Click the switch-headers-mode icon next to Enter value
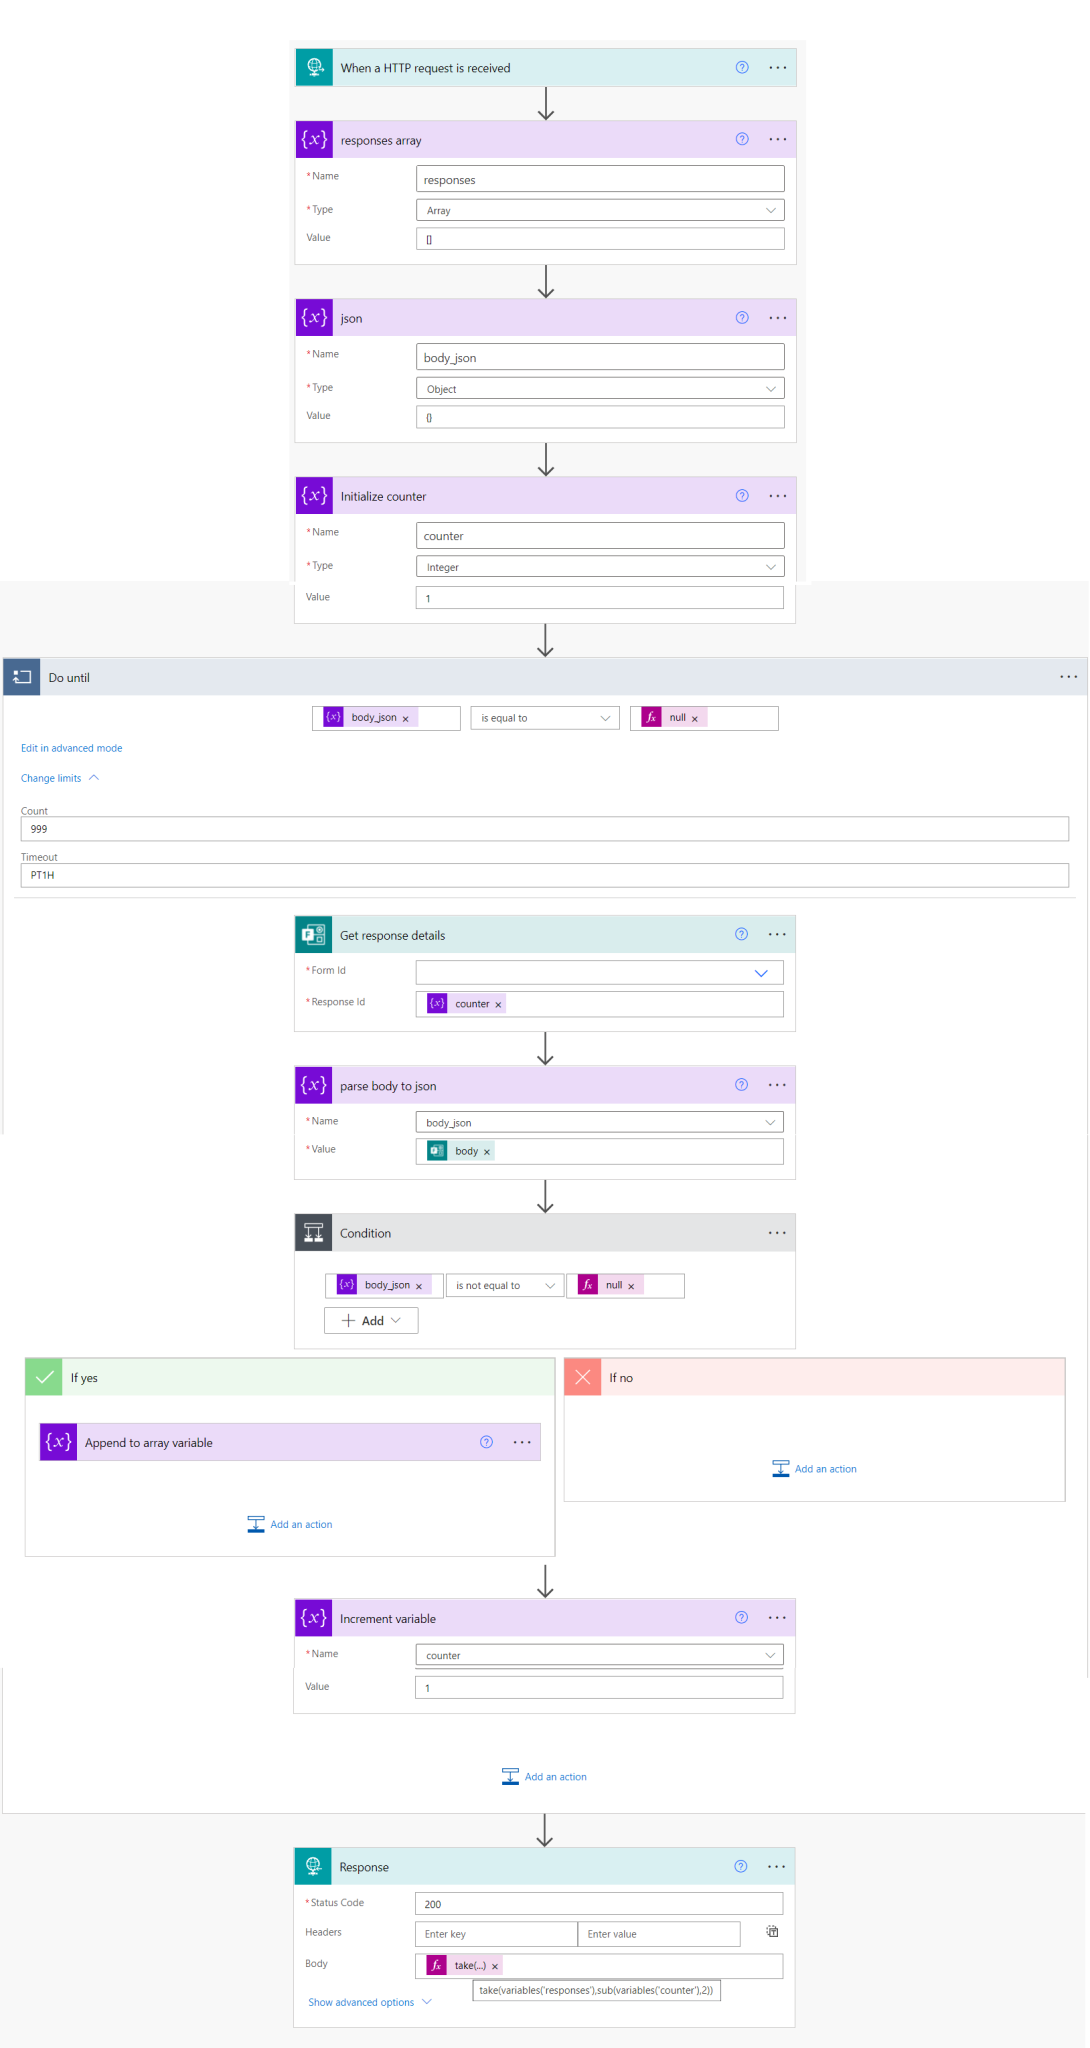Viewport: 1090px width, 2048px height. (772, 1932)
